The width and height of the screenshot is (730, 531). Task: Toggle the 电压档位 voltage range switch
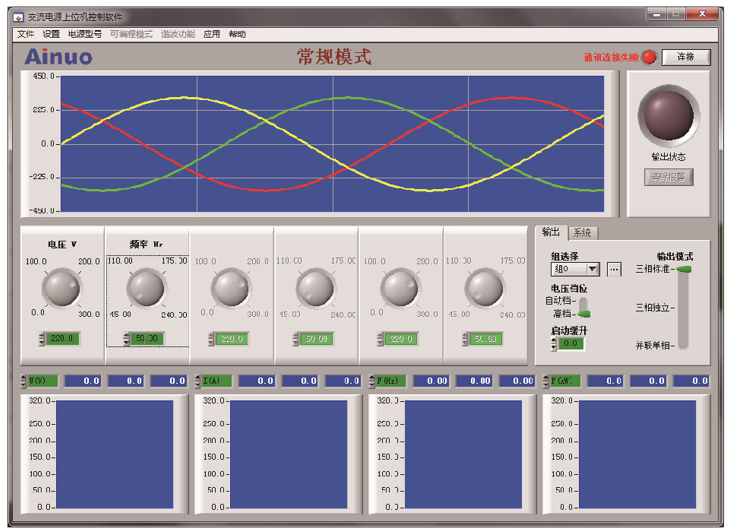click(x=584, y=307)
